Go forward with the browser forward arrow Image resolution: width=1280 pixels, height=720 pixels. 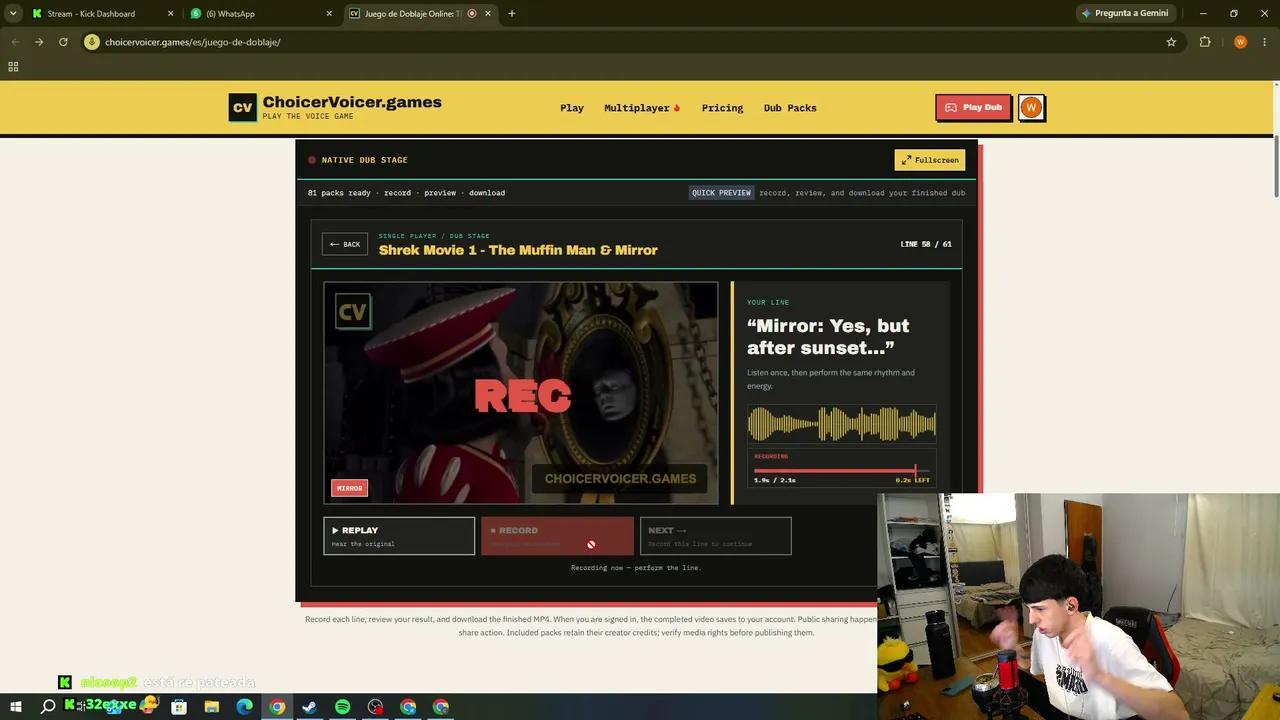point(39,42)
